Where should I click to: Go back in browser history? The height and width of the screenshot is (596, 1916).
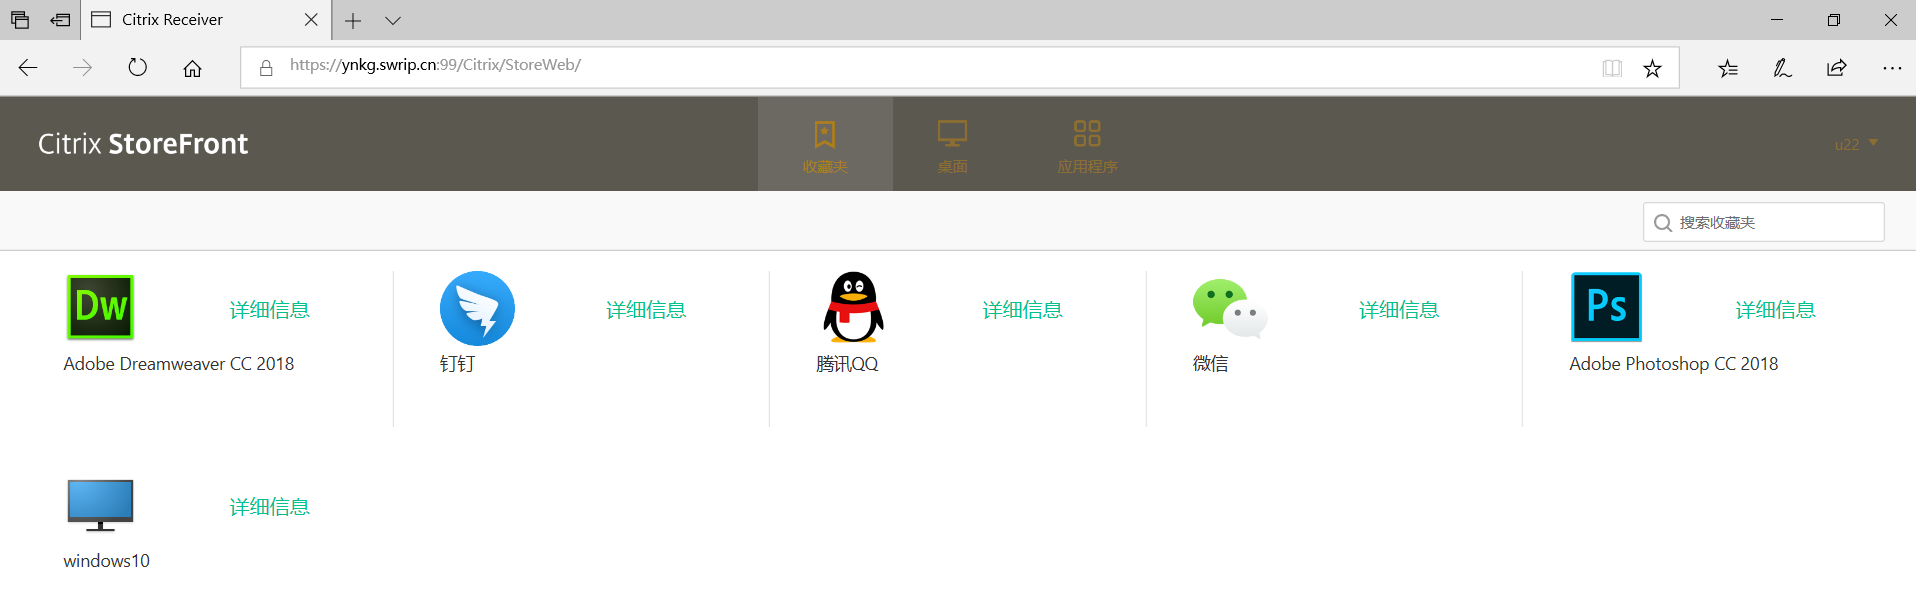tap(28, 68)
